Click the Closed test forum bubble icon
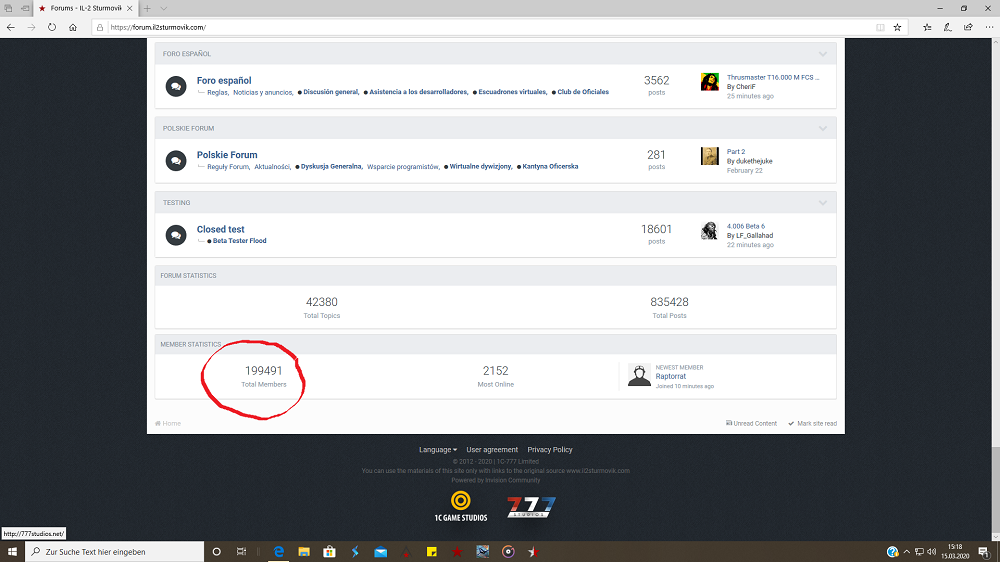The image size is (1000, 562). (176, 235)
